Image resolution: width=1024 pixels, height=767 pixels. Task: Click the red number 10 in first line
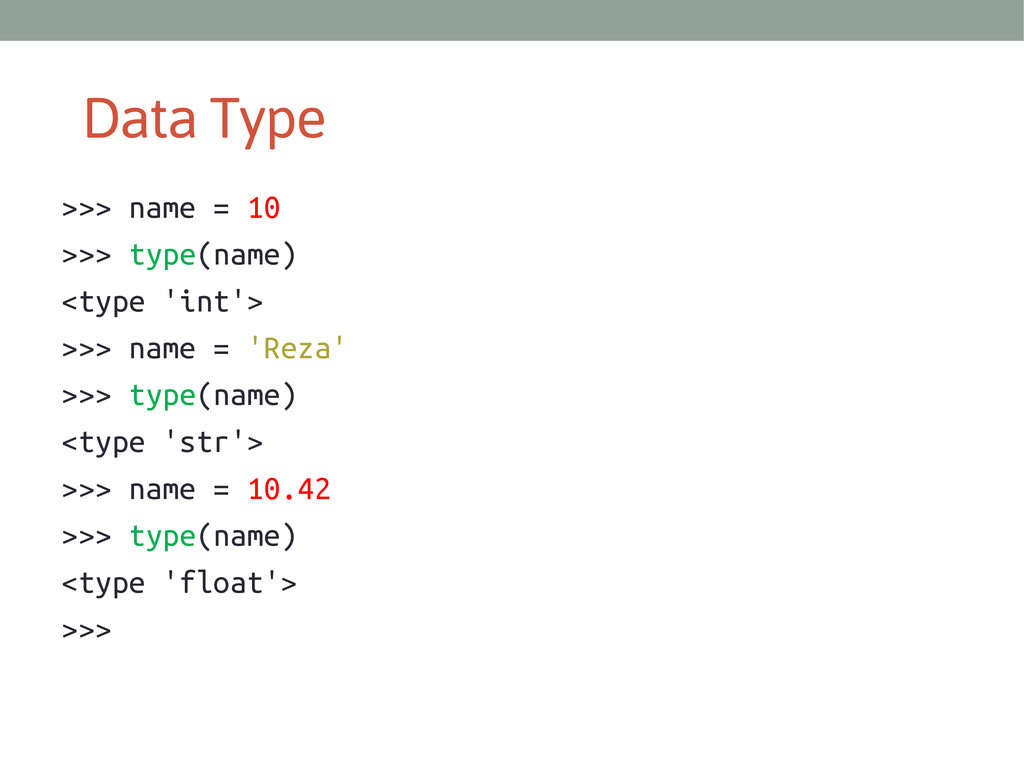(x=264, y=209)
